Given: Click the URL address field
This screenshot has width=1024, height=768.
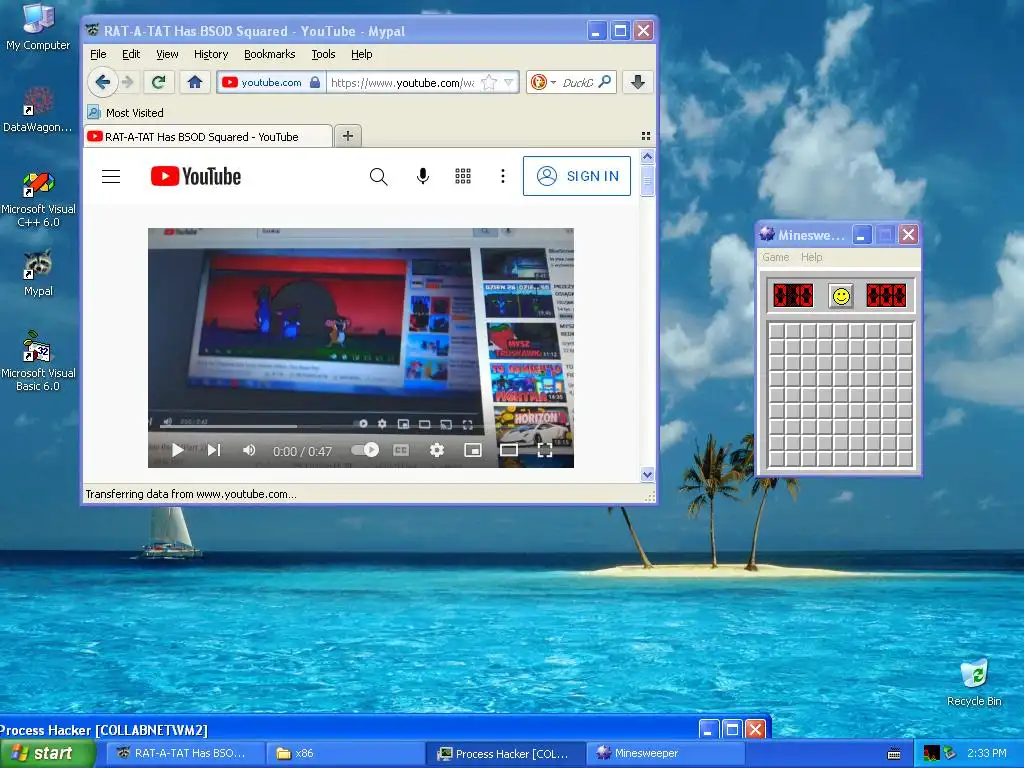Looking at the screenshot, I should (x=402, y=82).
